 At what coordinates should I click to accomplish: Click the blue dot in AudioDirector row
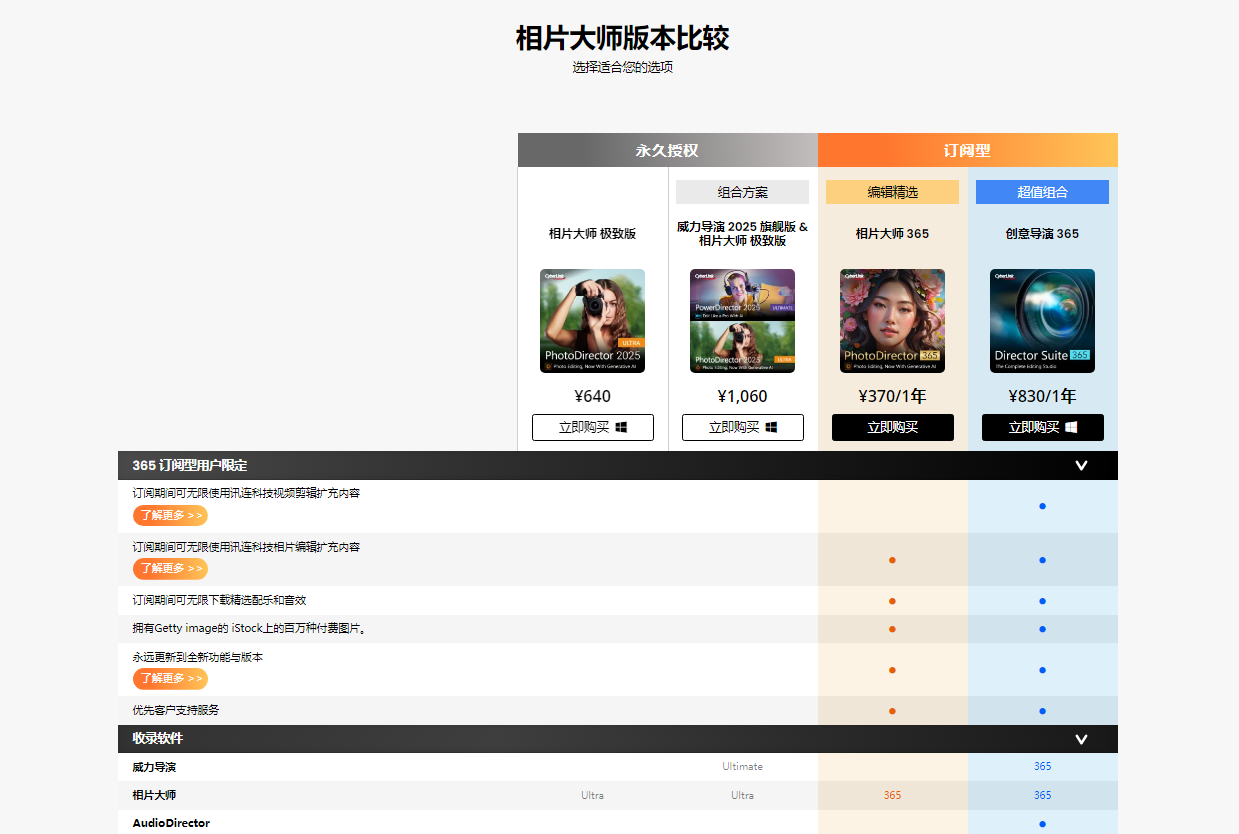pyautogui.click(x=1043, y=824)
